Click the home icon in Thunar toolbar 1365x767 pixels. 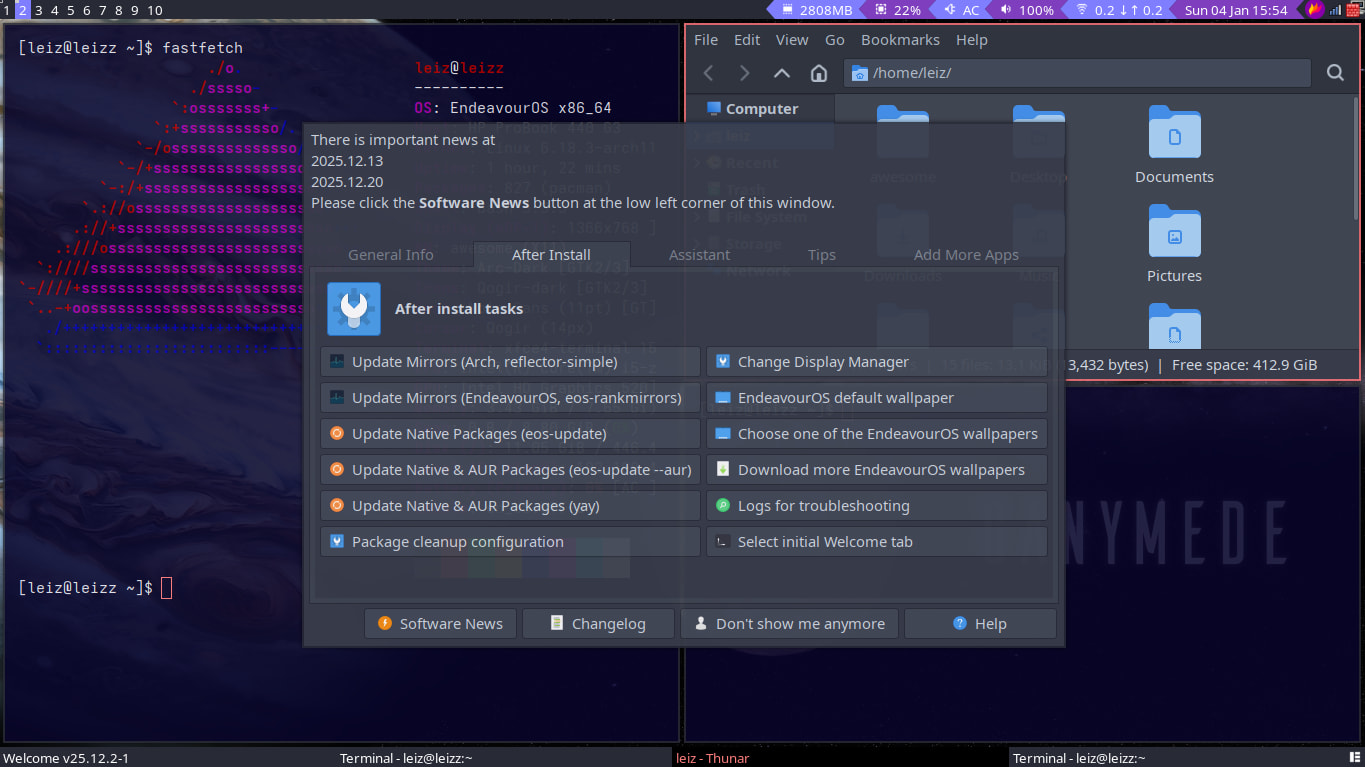click(818, 73)
